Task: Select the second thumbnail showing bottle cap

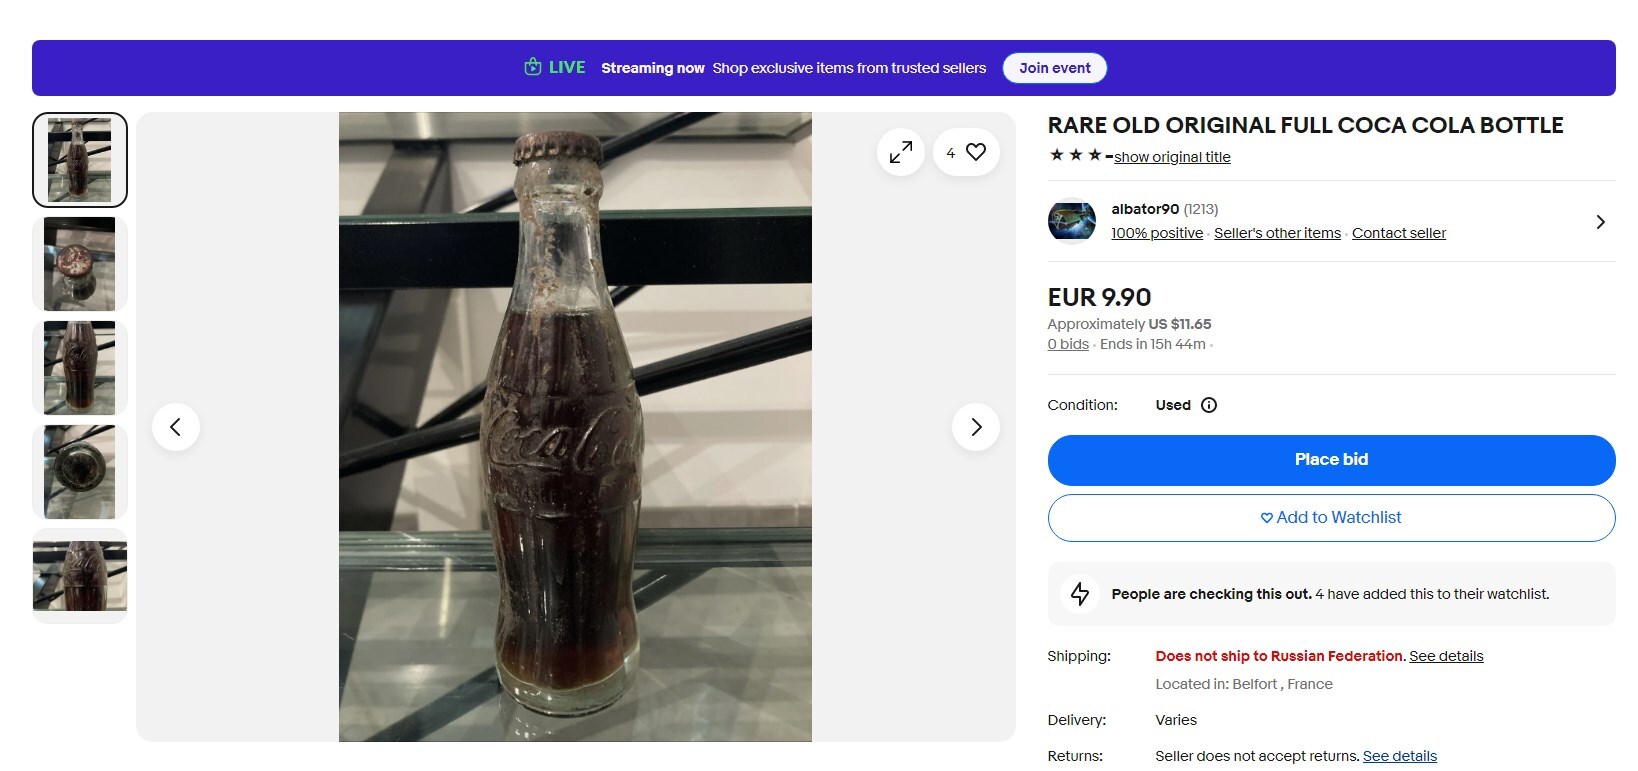Action: click(80, 264)
